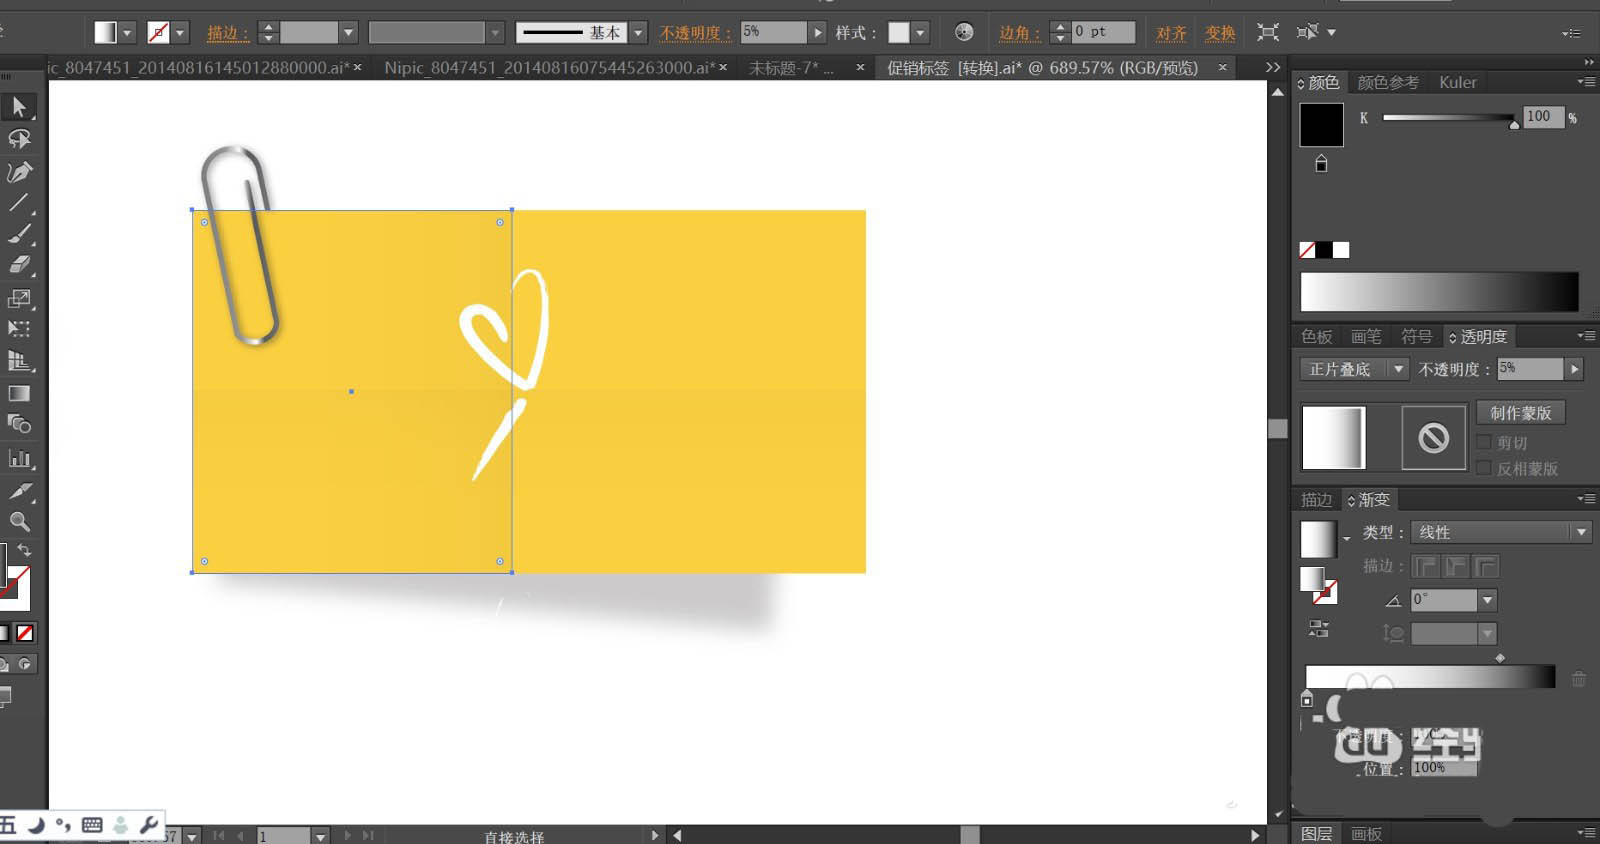The height and width of the screenshot is (844, 1600).
Task: Set fill to None in toolbox
Action: pos(25,633)
